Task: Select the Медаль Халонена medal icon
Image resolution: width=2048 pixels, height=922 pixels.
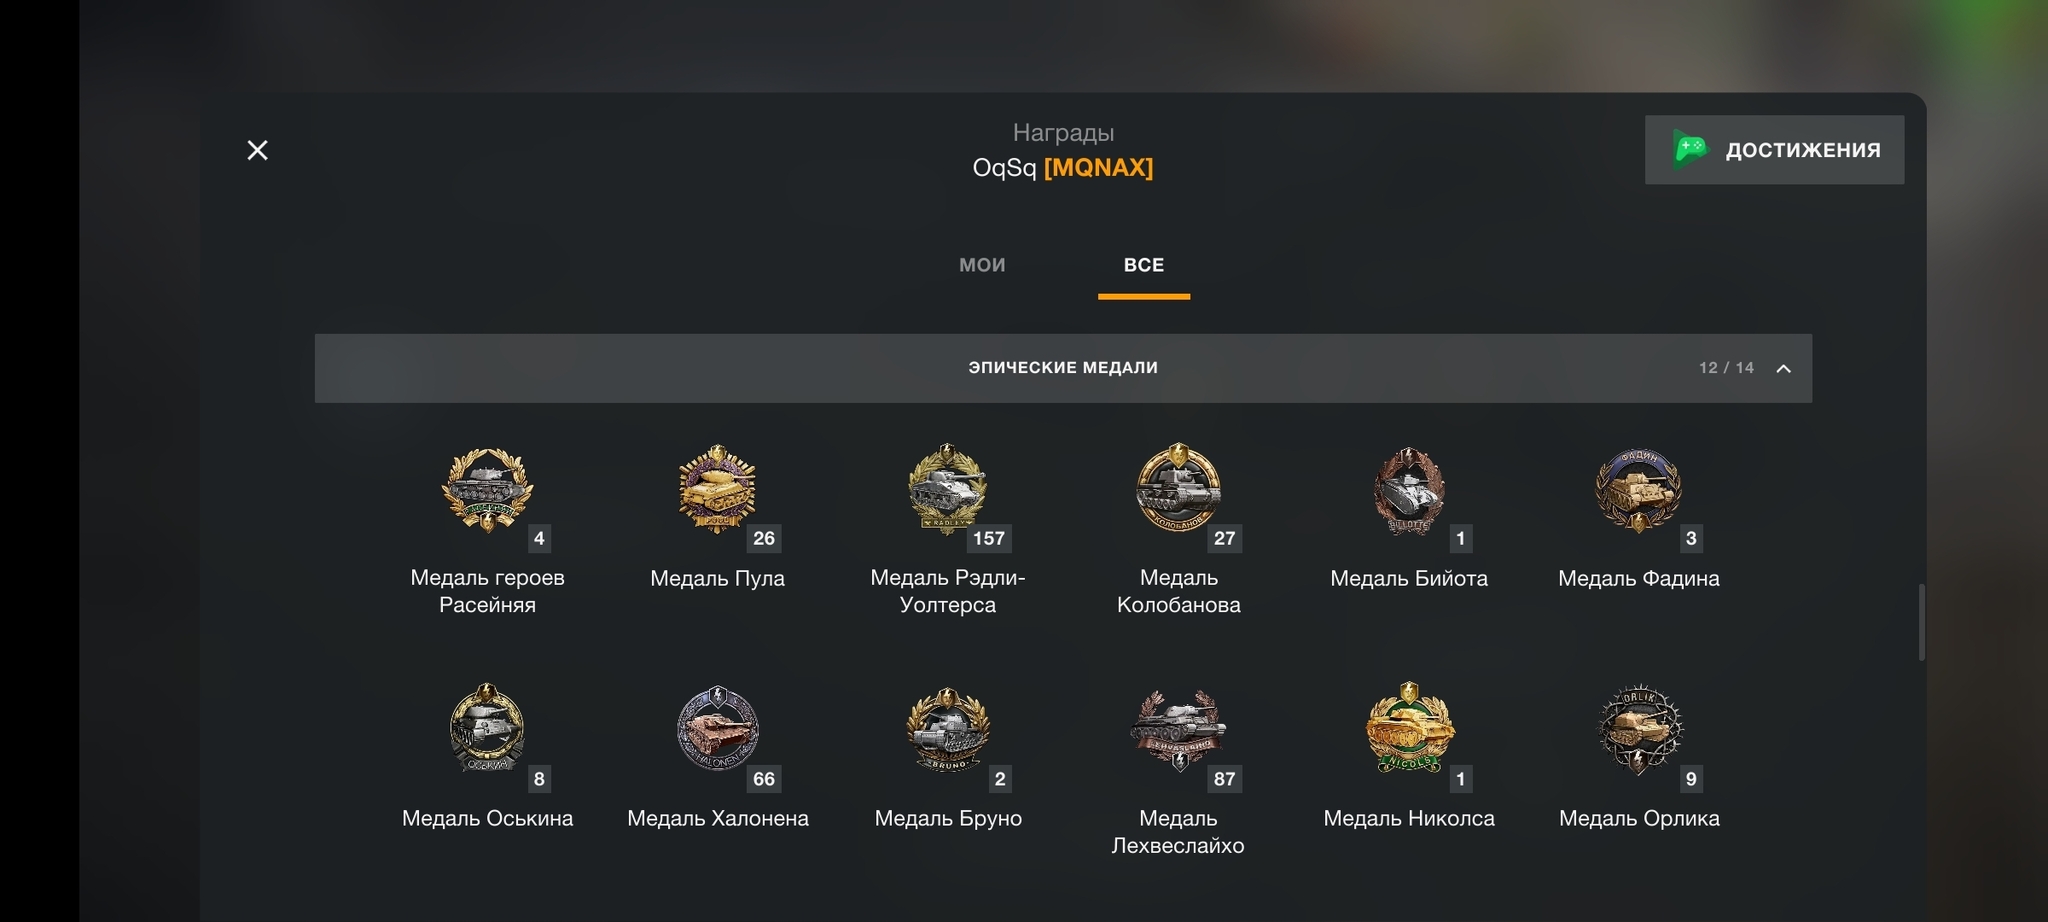Action: pyautogui.click(x=717, y=728)
